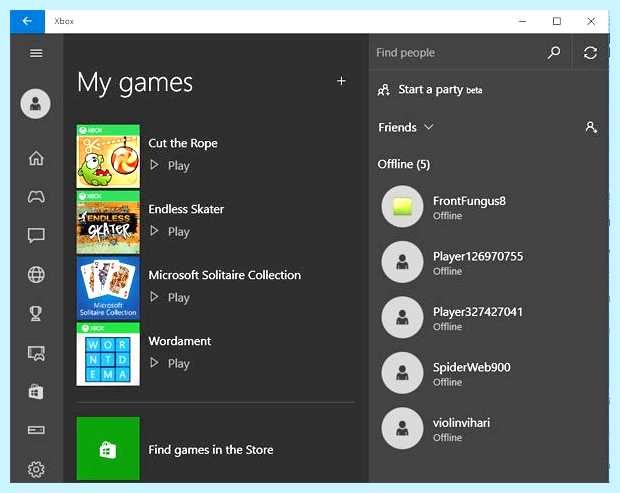Click the Offline (5) heading
The width and height of the screenshot is (620, 493).
pyautogui.click(x=404, y=164)
